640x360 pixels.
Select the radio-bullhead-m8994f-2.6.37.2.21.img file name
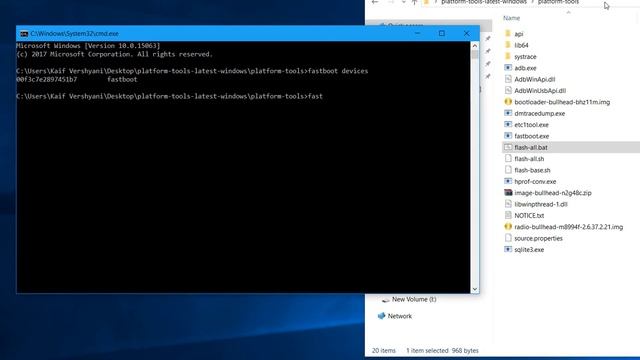point(569,227)
